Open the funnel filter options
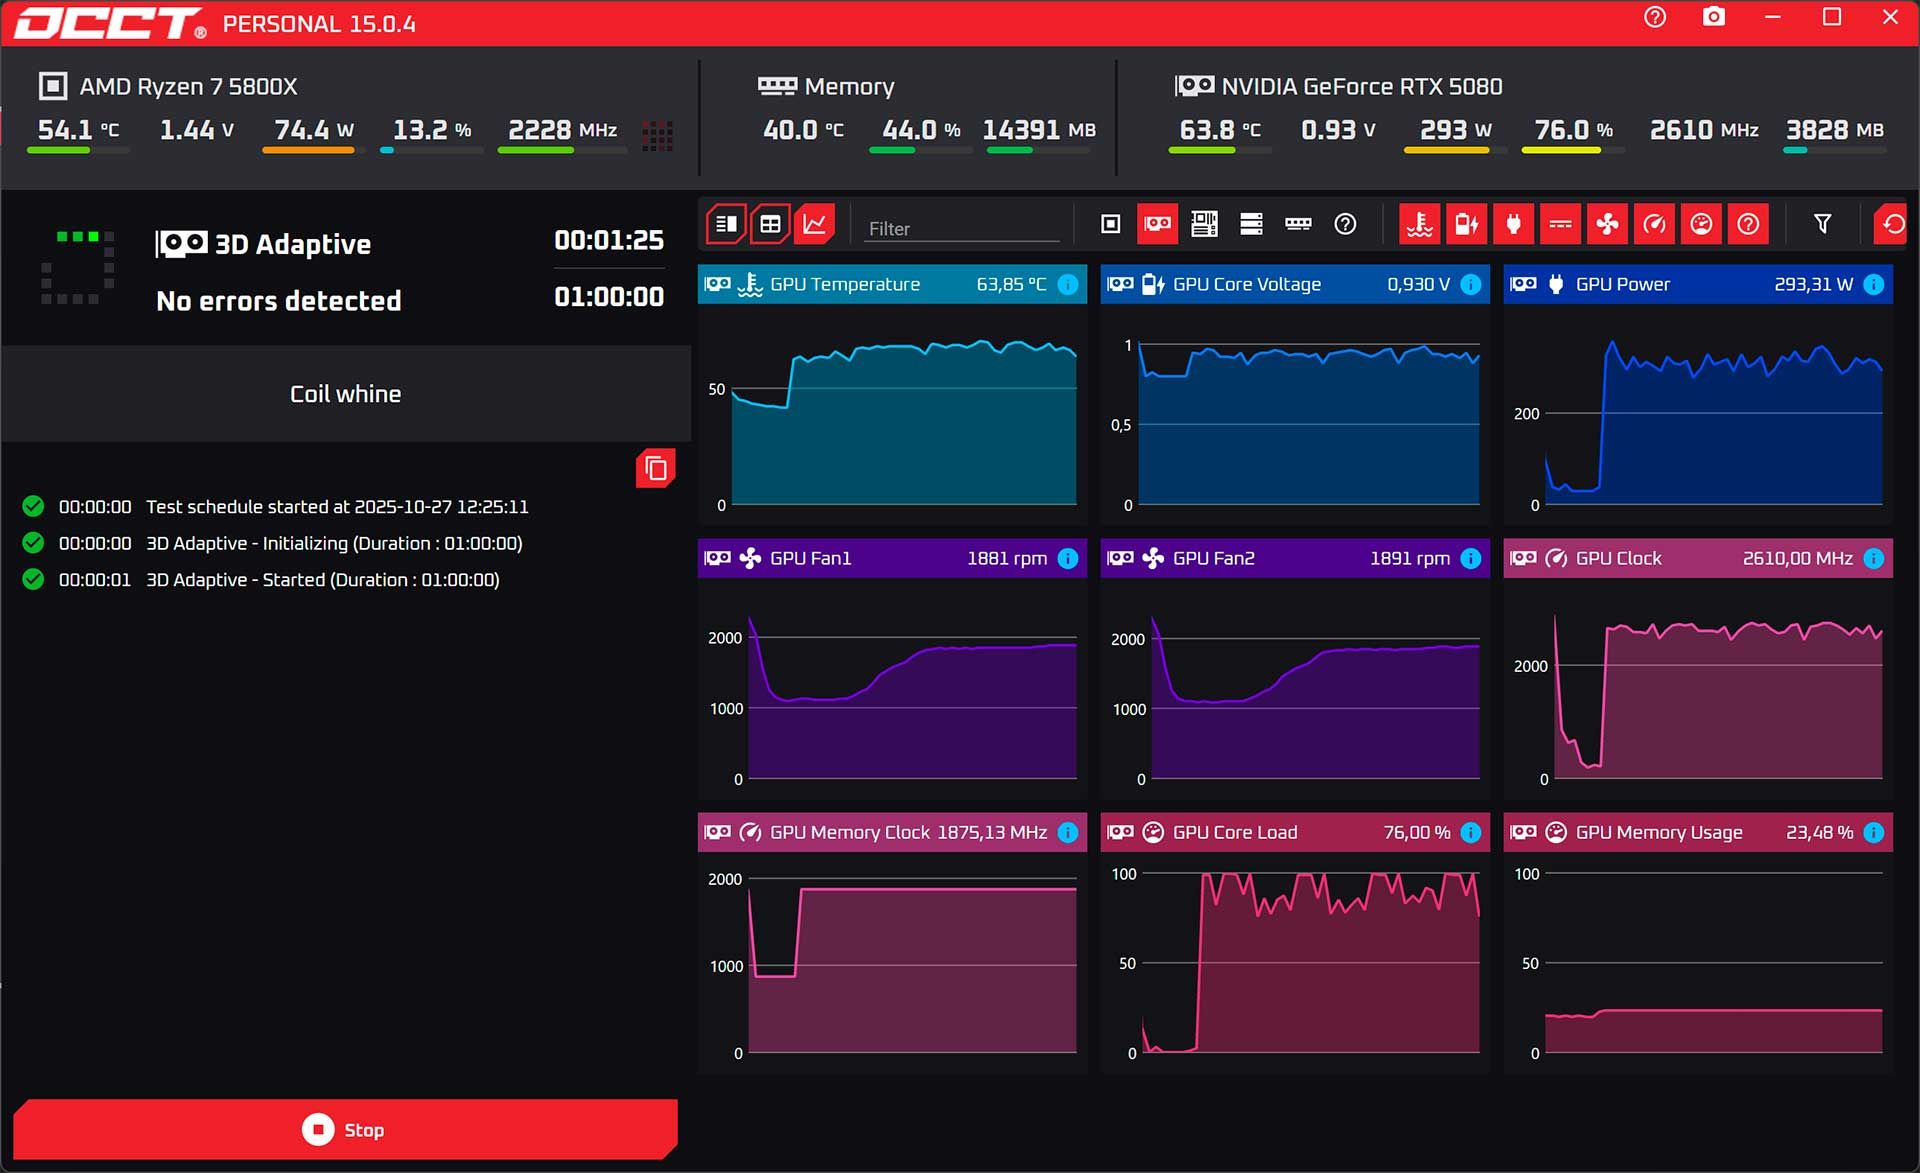 (1822, 224)
